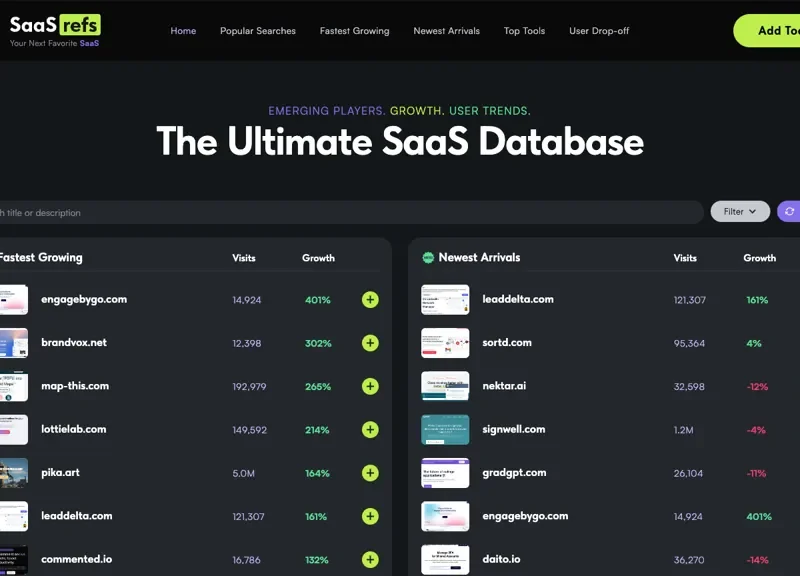
Task: Go to the Fastest Growing nav page
Action: pyautogui.click(x=354, y=31)
